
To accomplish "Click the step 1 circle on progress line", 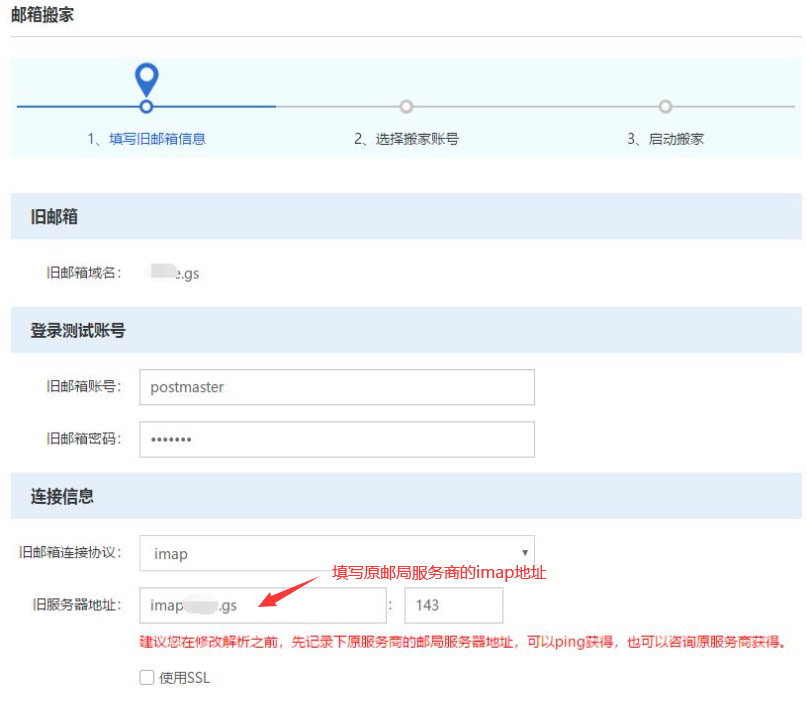I will coord(147,106).
